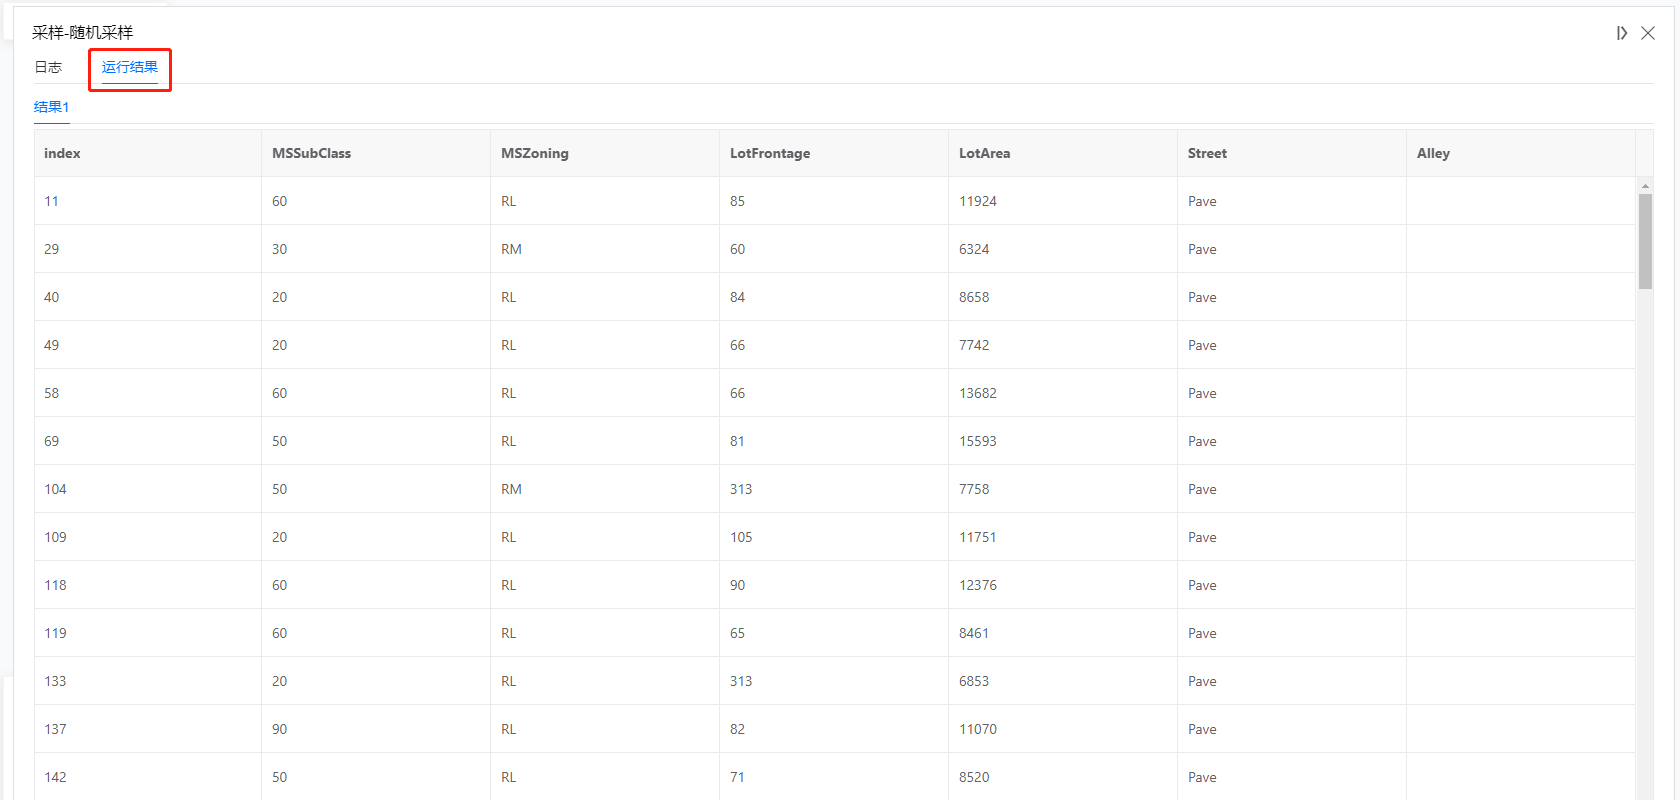Click LotFrontage 85 in row 11

coord(737,201)
